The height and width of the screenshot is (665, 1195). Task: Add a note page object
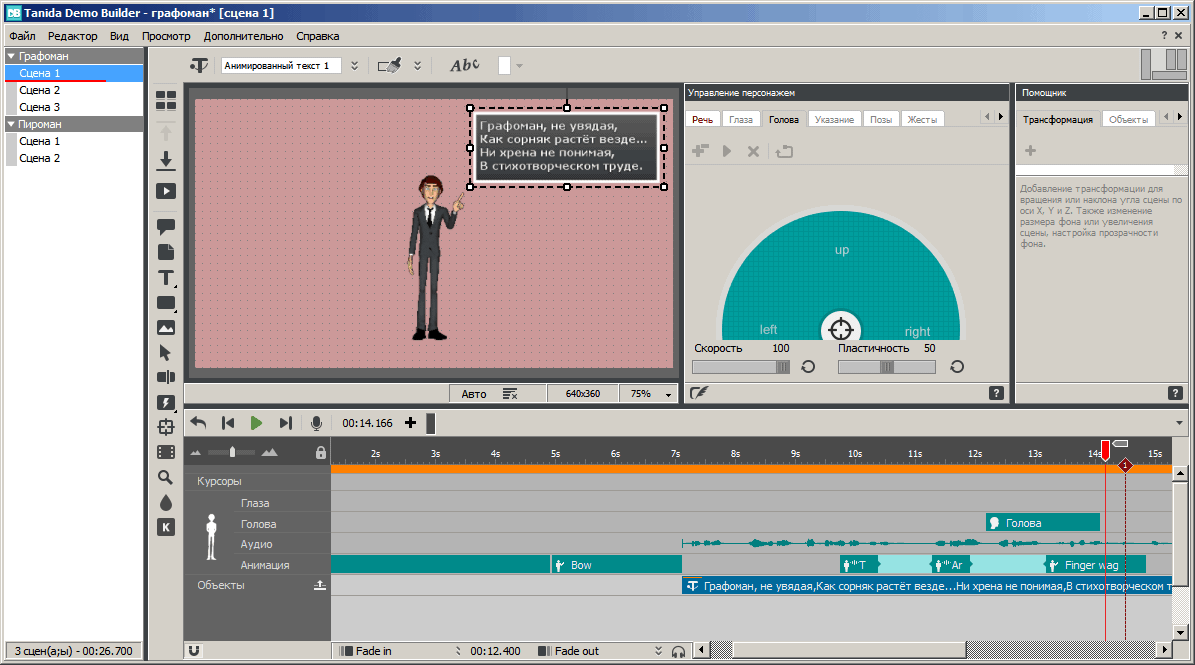[165, 252]
